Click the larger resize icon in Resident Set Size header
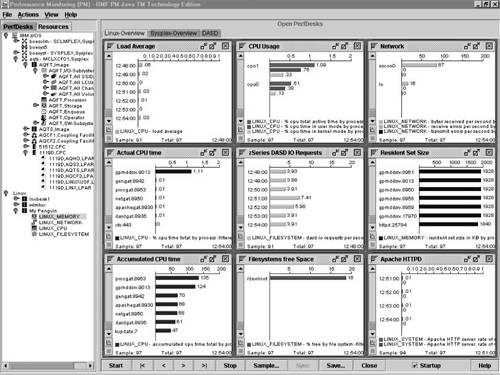The height and width of the screenshot is (375, 500). 476,152
